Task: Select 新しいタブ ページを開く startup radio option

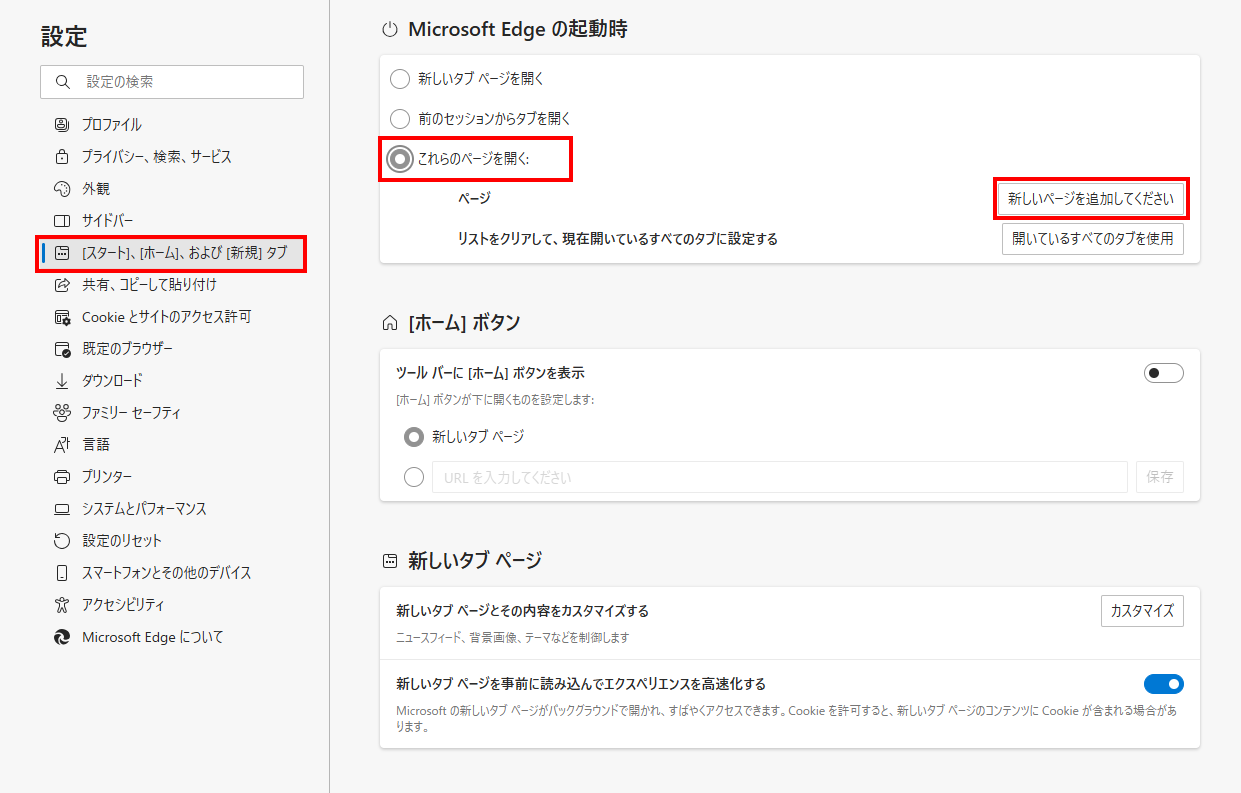Action: pos(400,78)
